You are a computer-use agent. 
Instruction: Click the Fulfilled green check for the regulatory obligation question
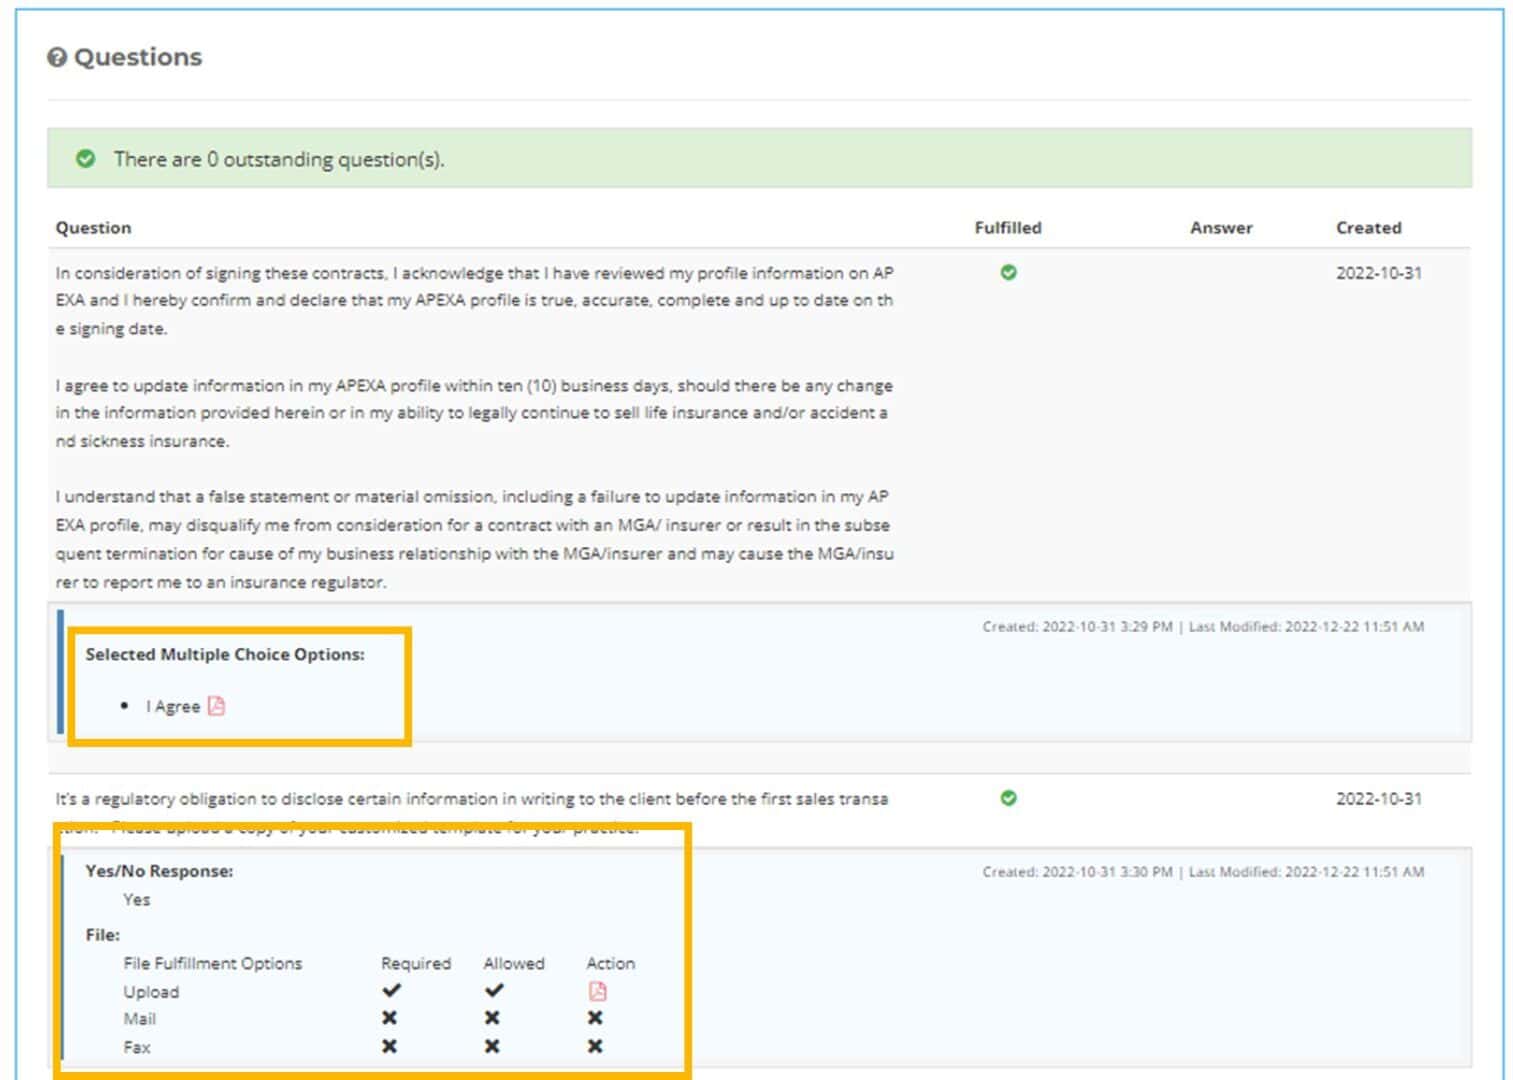tap(1008, 798)
